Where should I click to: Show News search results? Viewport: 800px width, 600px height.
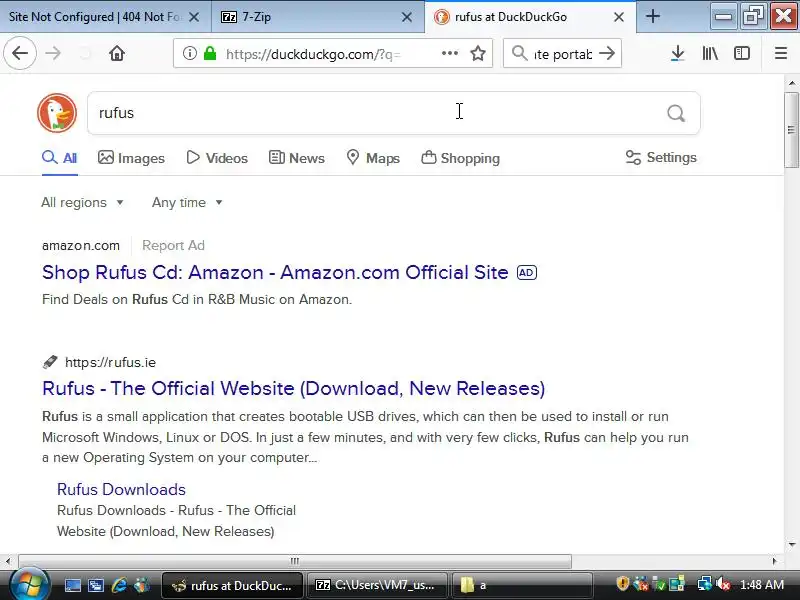point(296,158)
